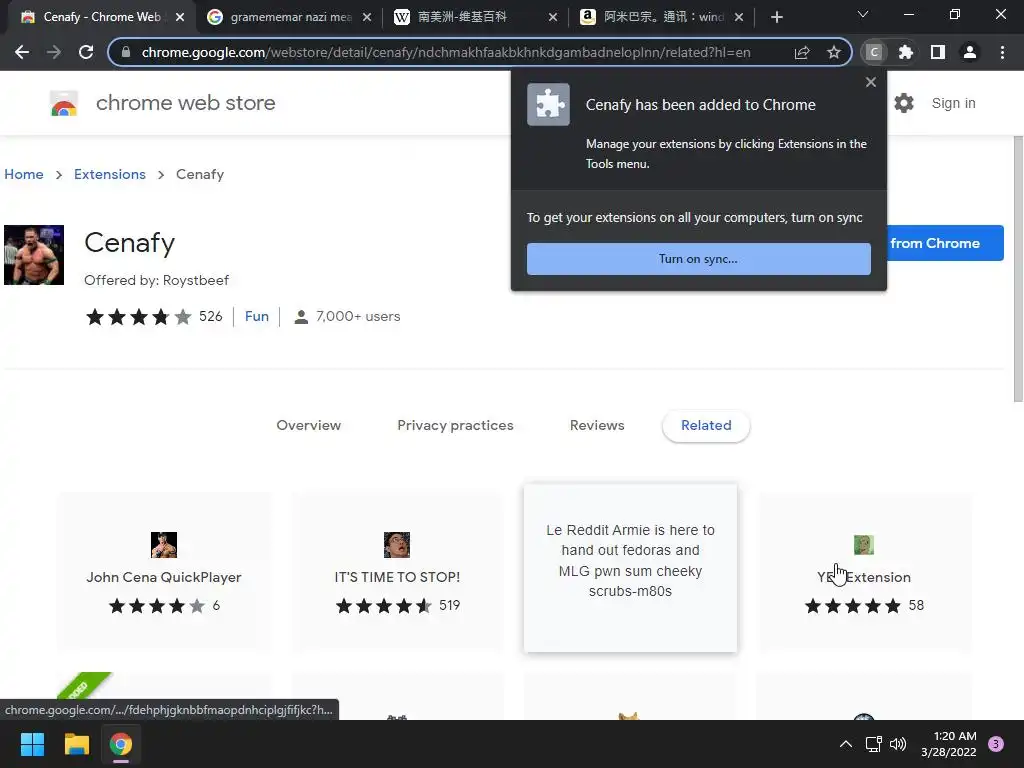Close the gramememar nazi Google tab
Screen dimensions: 1024x768
[367, 17]
